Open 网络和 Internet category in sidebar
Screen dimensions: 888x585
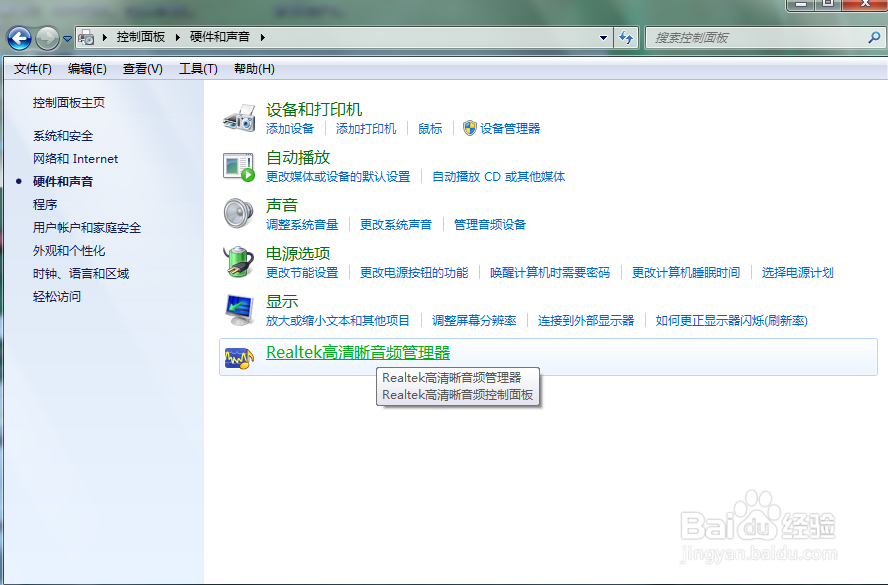75,159
